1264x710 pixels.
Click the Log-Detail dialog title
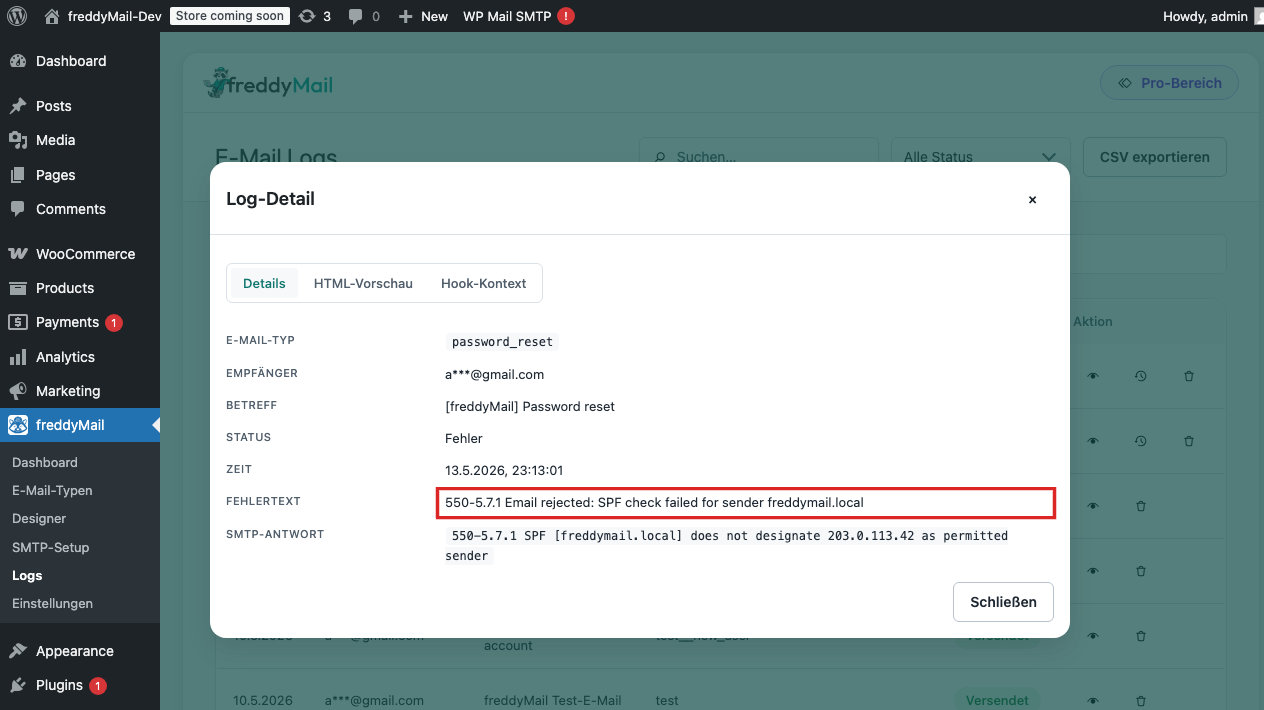pyautogui.click(x=270, y=199)
